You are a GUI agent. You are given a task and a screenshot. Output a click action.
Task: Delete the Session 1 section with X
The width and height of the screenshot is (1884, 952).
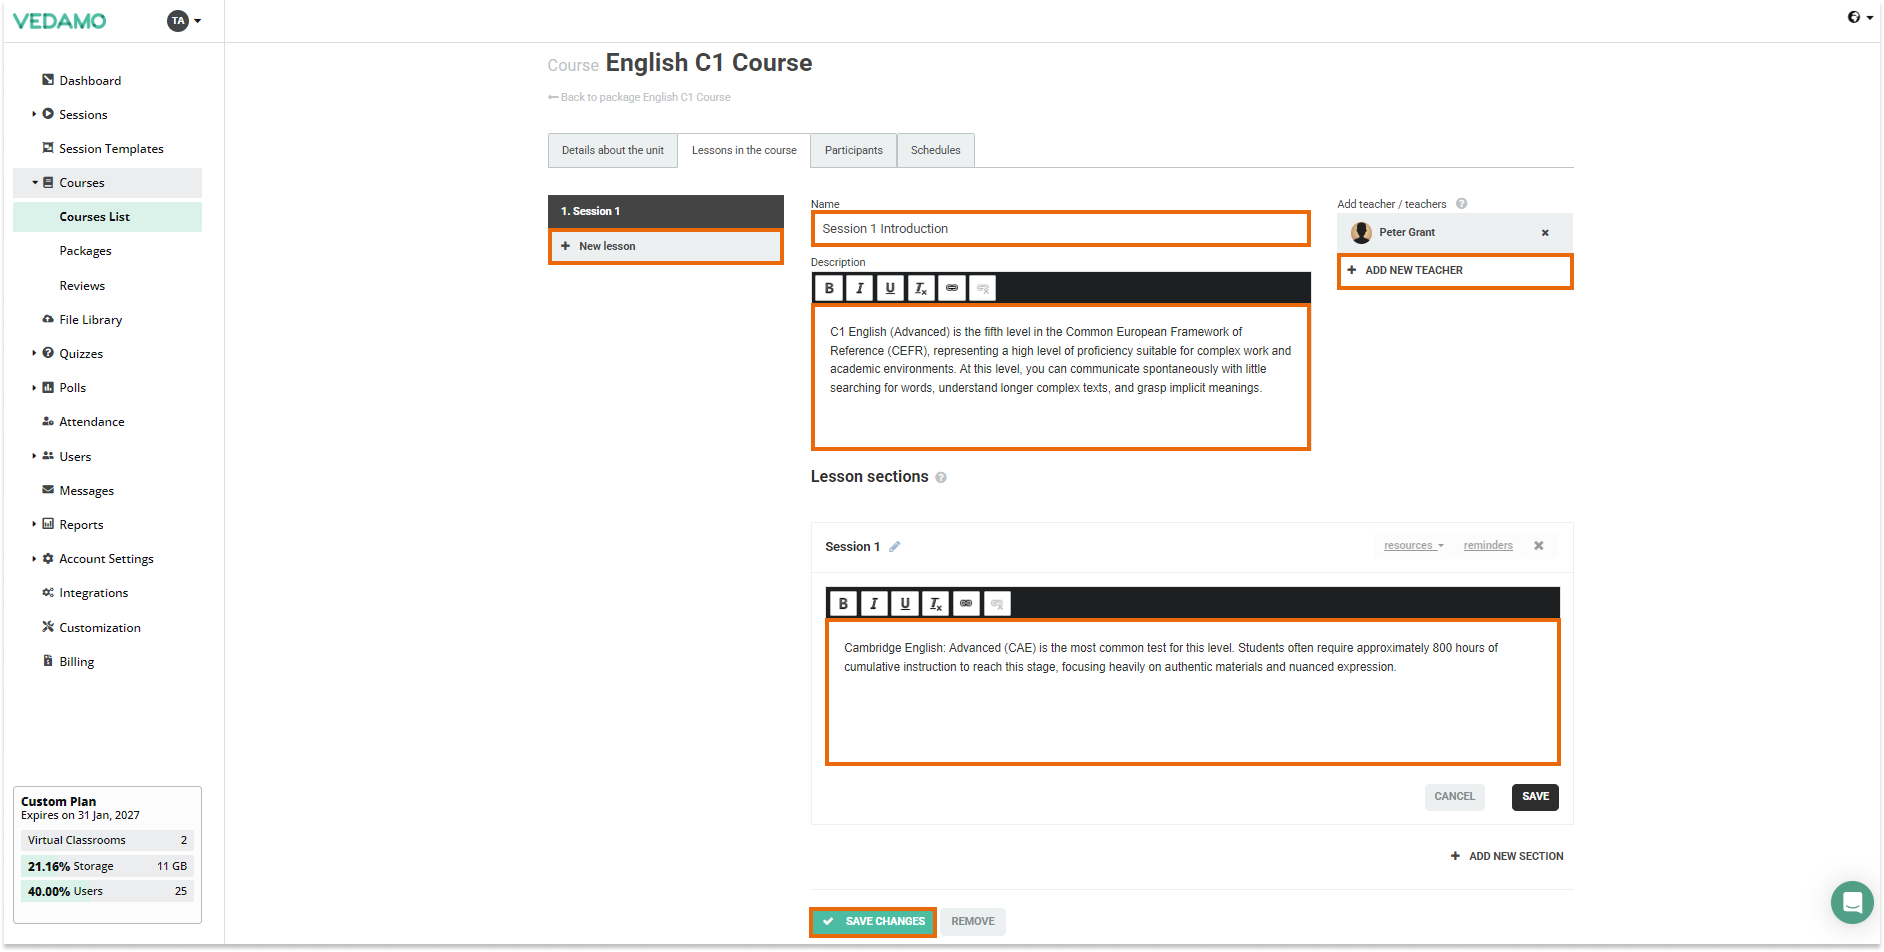(1539, 545)
